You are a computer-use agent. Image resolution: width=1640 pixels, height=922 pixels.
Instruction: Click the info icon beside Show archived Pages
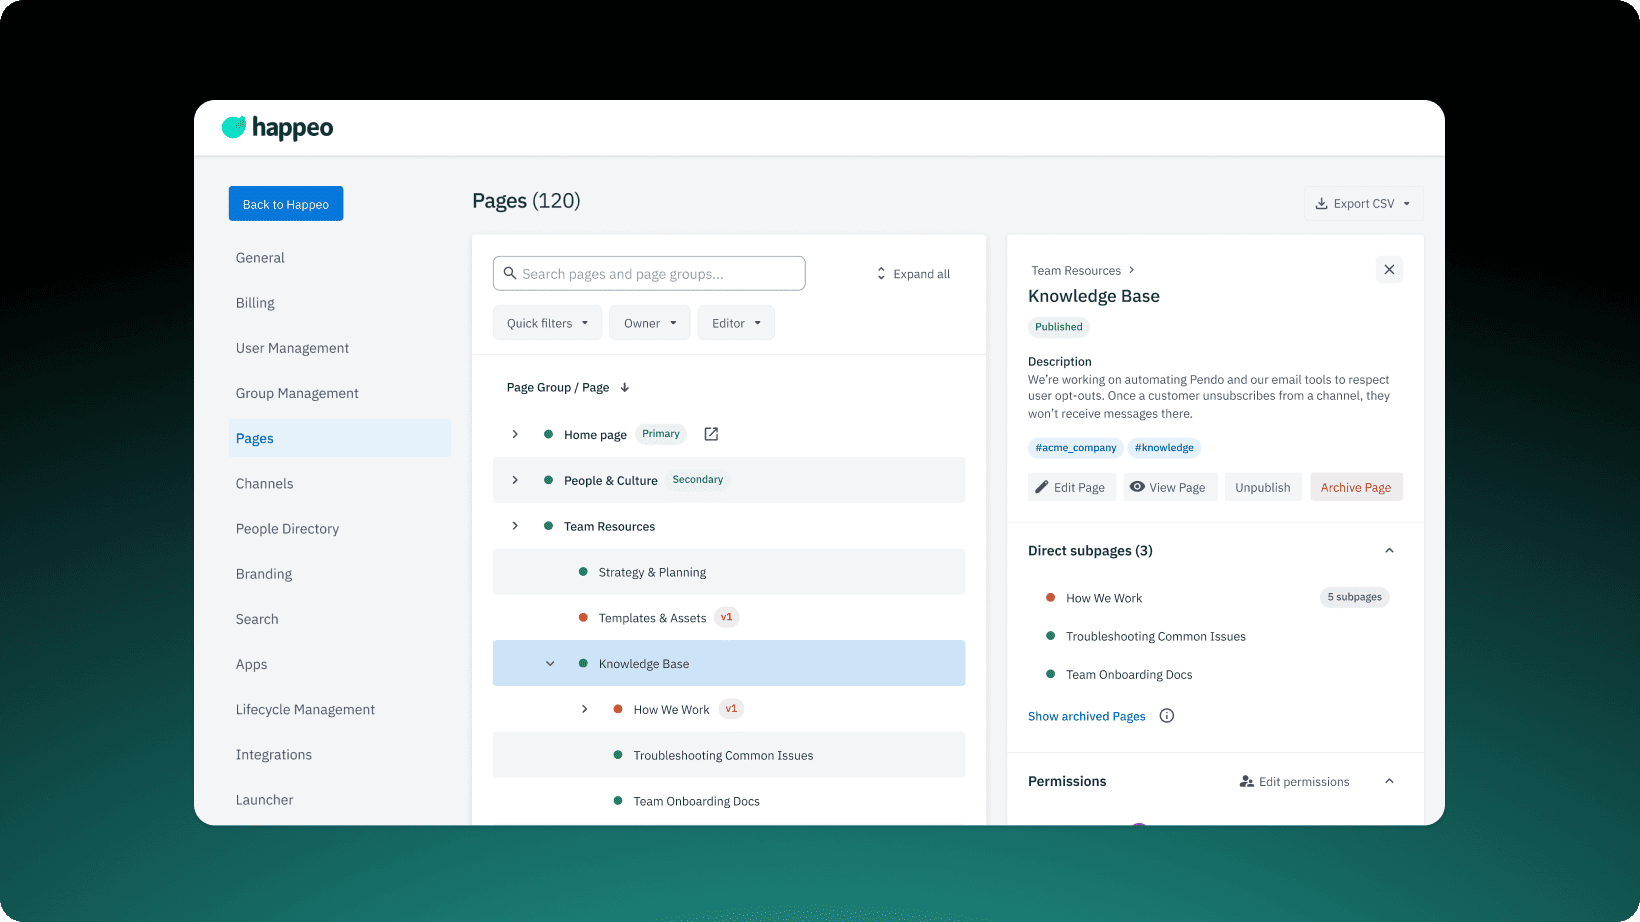[x=1166, y=716]
